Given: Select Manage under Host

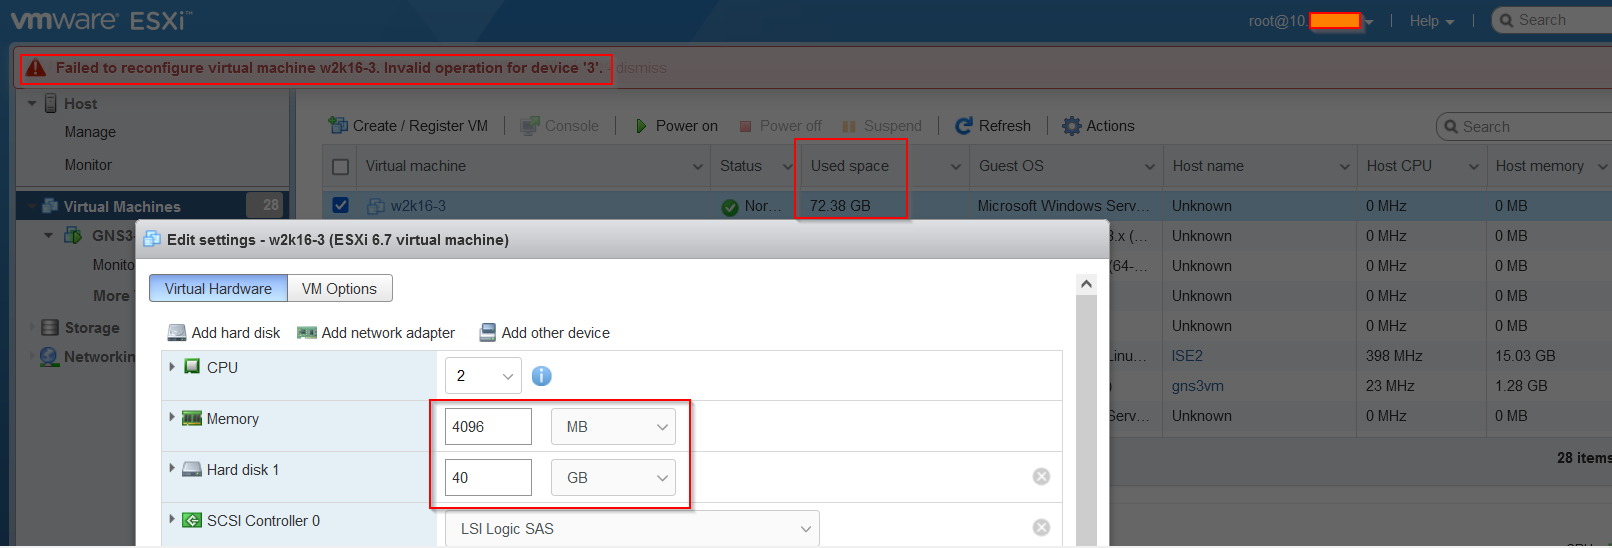Looking at the screenshot, I should (x=90, y=132).
